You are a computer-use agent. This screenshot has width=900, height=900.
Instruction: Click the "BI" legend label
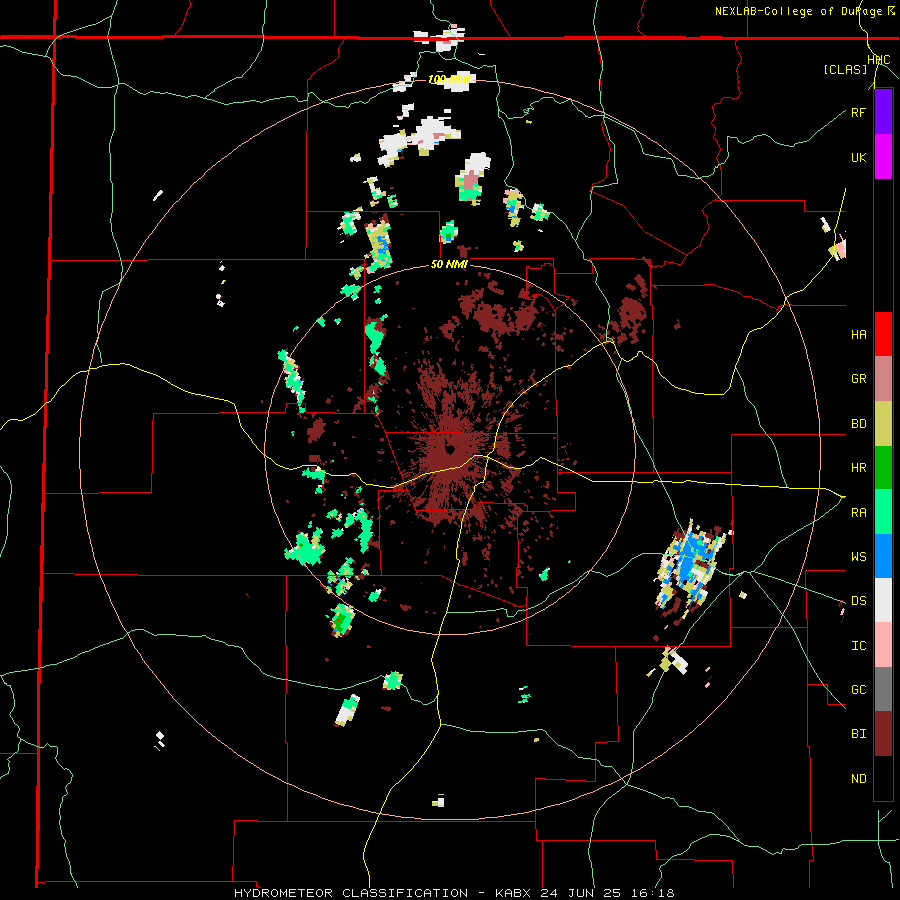858,734
